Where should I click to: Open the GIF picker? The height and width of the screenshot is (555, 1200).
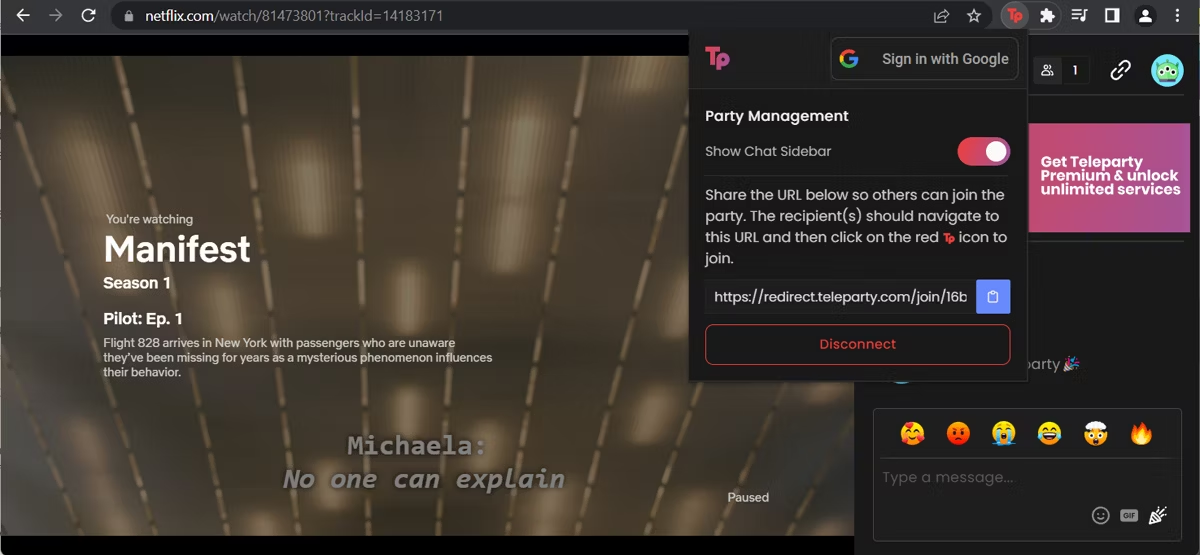(x=1129, y=515)
